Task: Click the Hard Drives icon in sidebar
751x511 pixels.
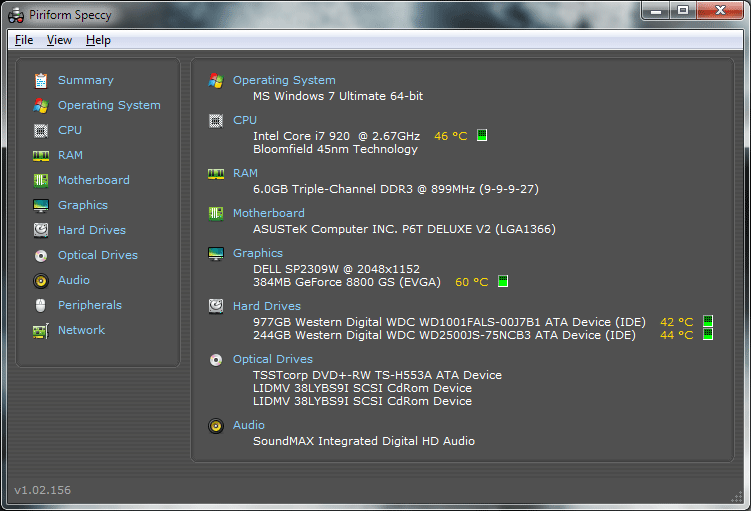Action: tap(41, 230)
